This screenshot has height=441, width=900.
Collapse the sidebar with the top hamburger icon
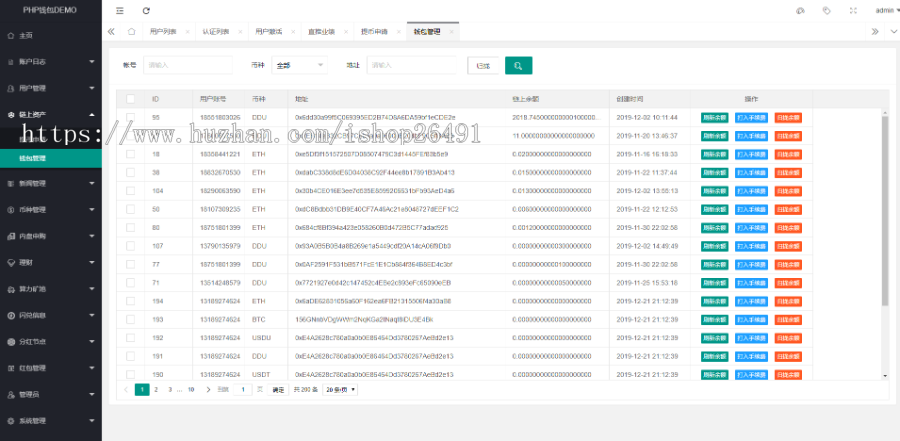click(119, 10)
